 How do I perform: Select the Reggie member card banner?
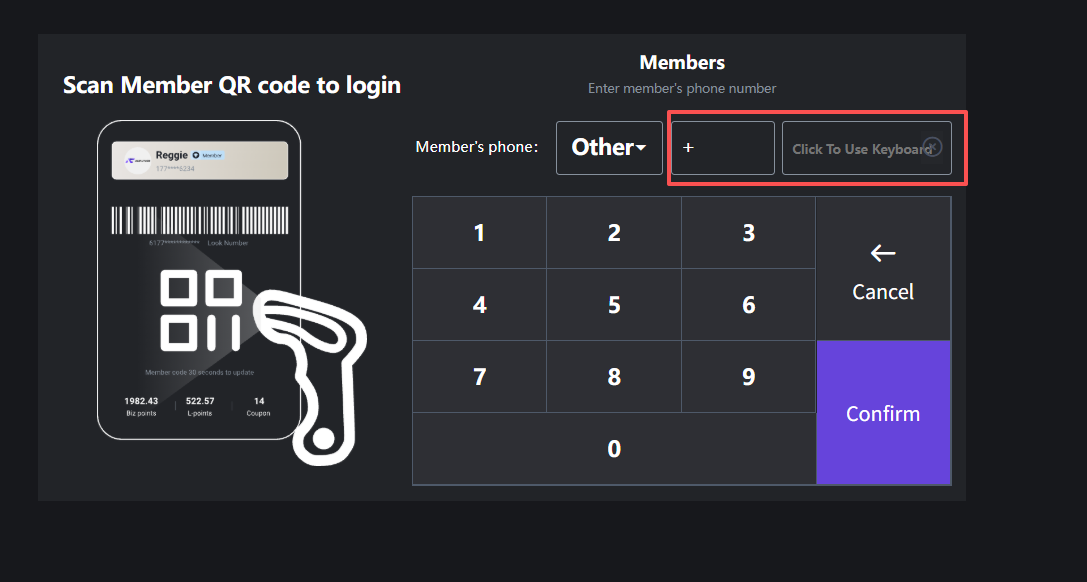pyautogui.click(x=199, y=161)
